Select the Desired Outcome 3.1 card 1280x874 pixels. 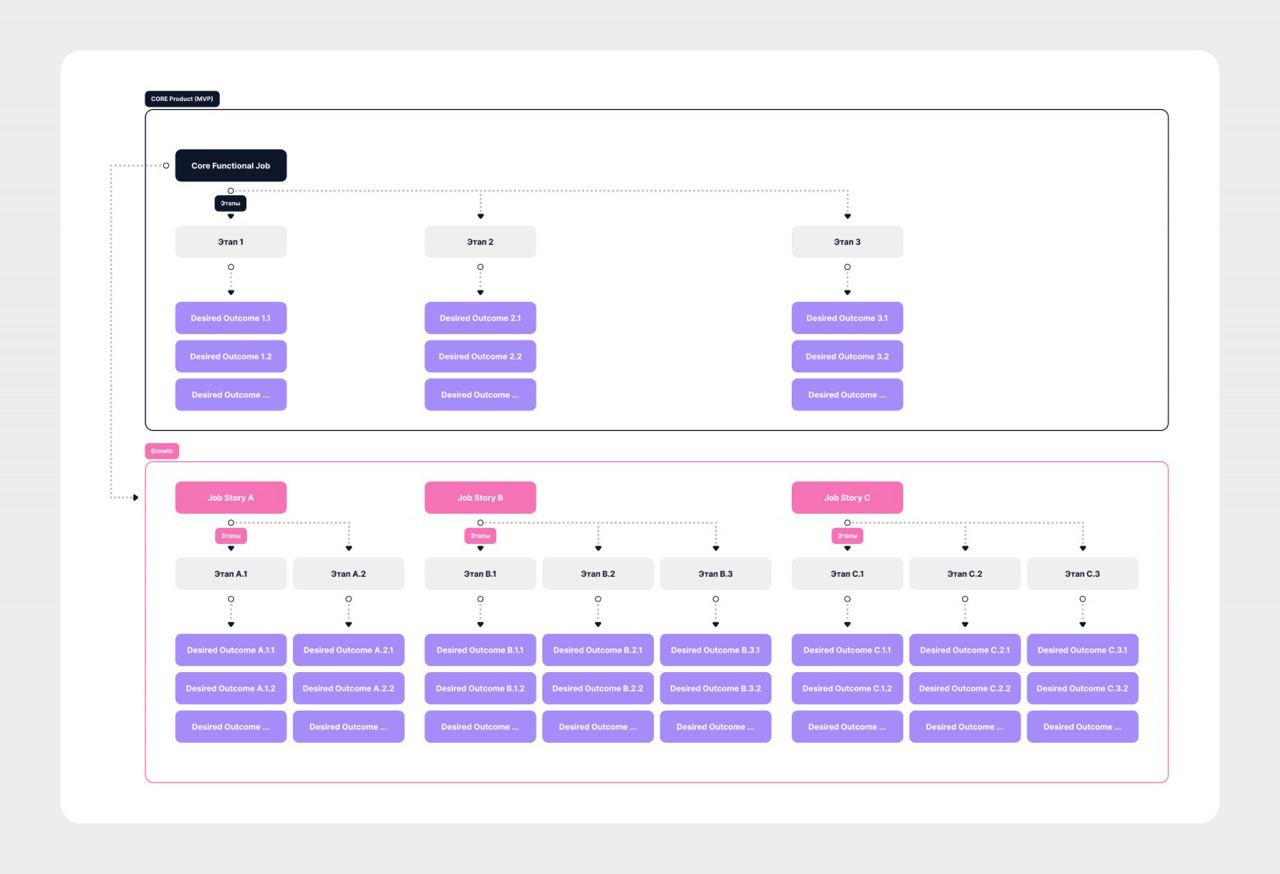click(847, 318)
